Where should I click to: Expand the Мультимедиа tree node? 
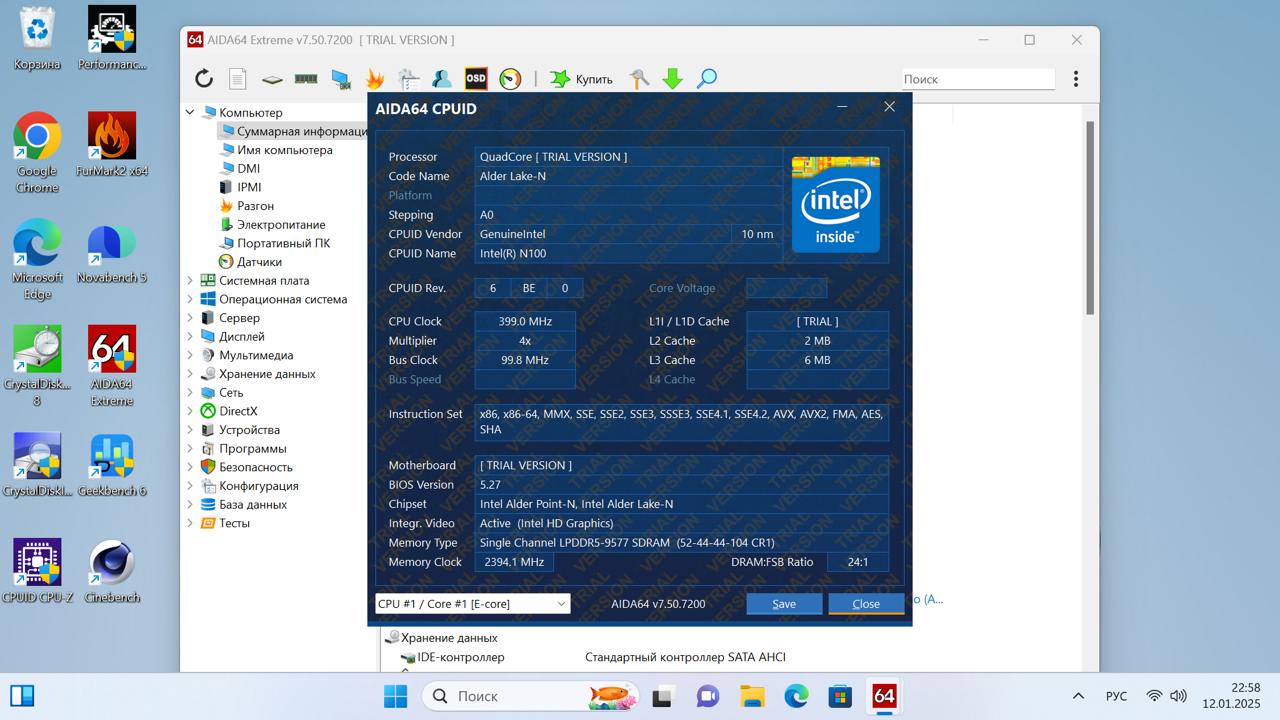[x=190, y=355]
